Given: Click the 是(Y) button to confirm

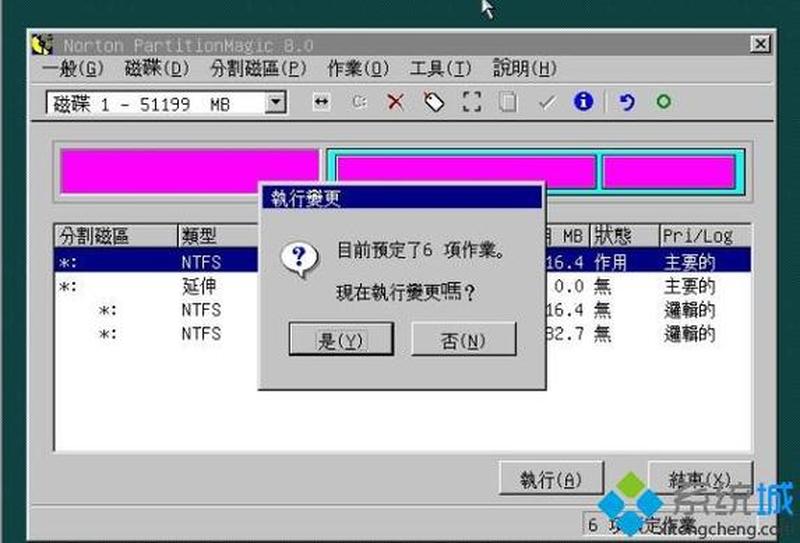Looking at the screenshot, I should 341,339.
